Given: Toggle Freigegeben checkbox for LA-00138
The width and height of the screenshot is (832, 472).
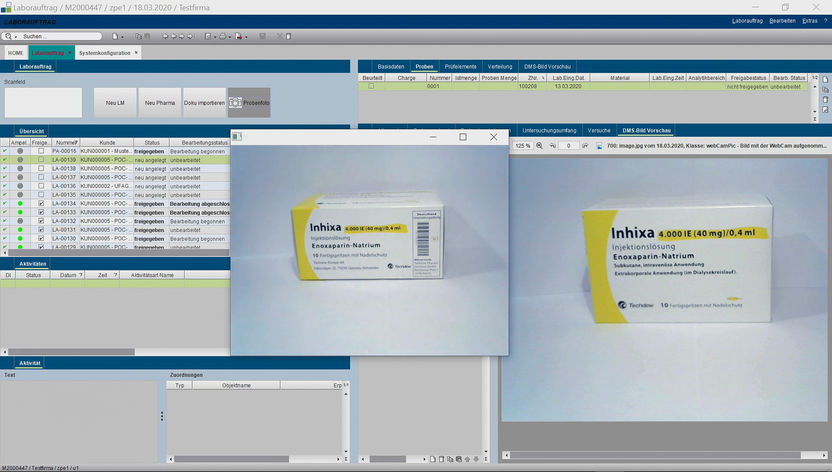Looking at the screenshot, I should 41,169.
